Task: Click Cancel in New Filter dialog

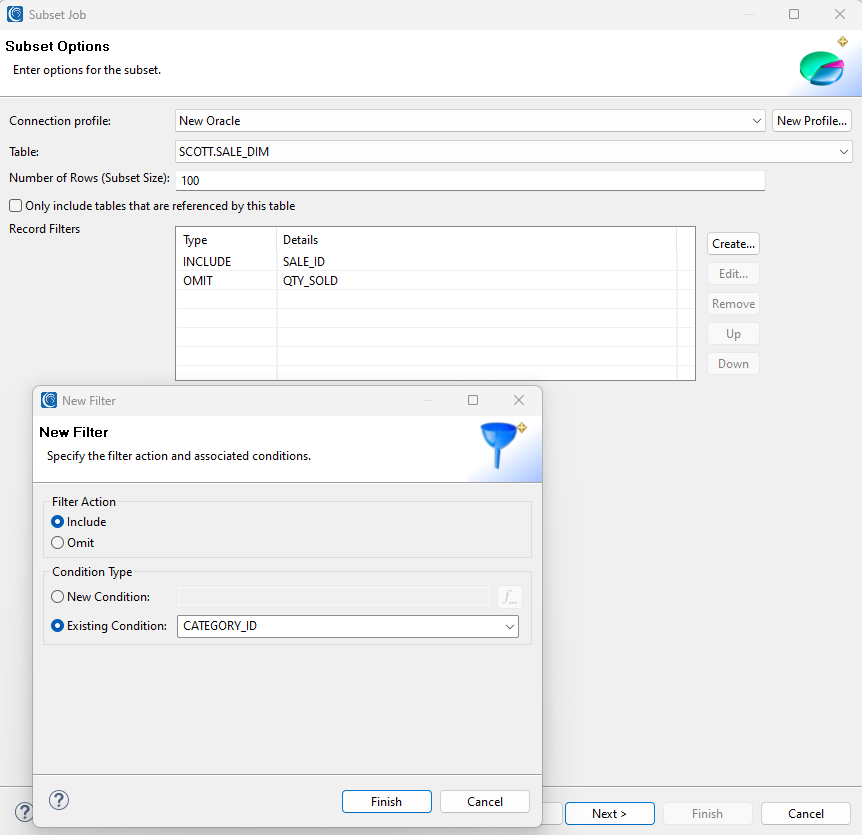Action: (x=485, y=801)
